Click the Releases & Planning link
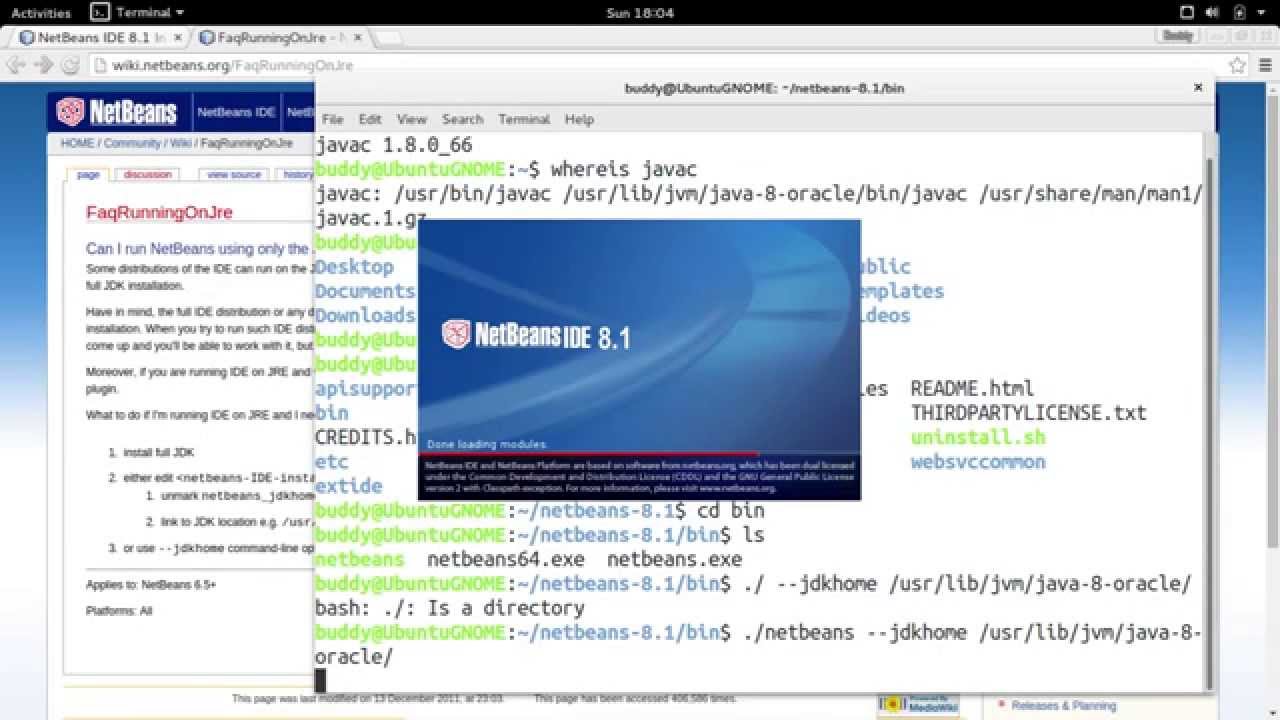This screenshot has width=1280, height=720. [1064, 705]
